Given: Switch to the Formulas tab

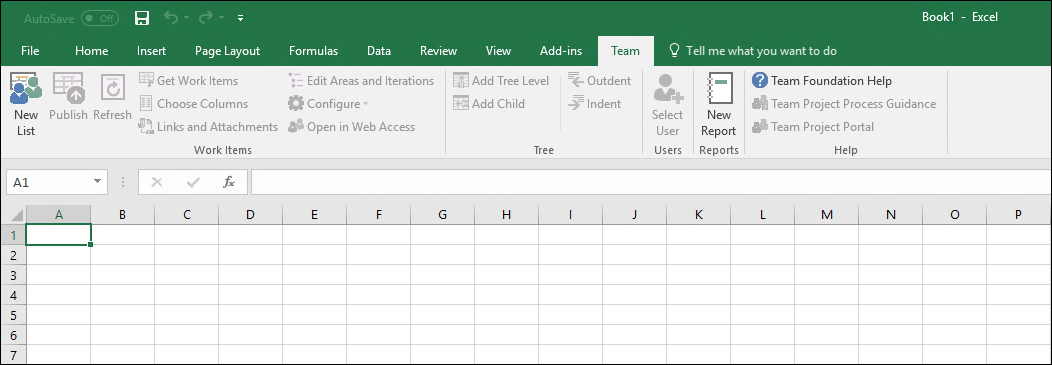Looking at the screenshot, I should 313,51.
